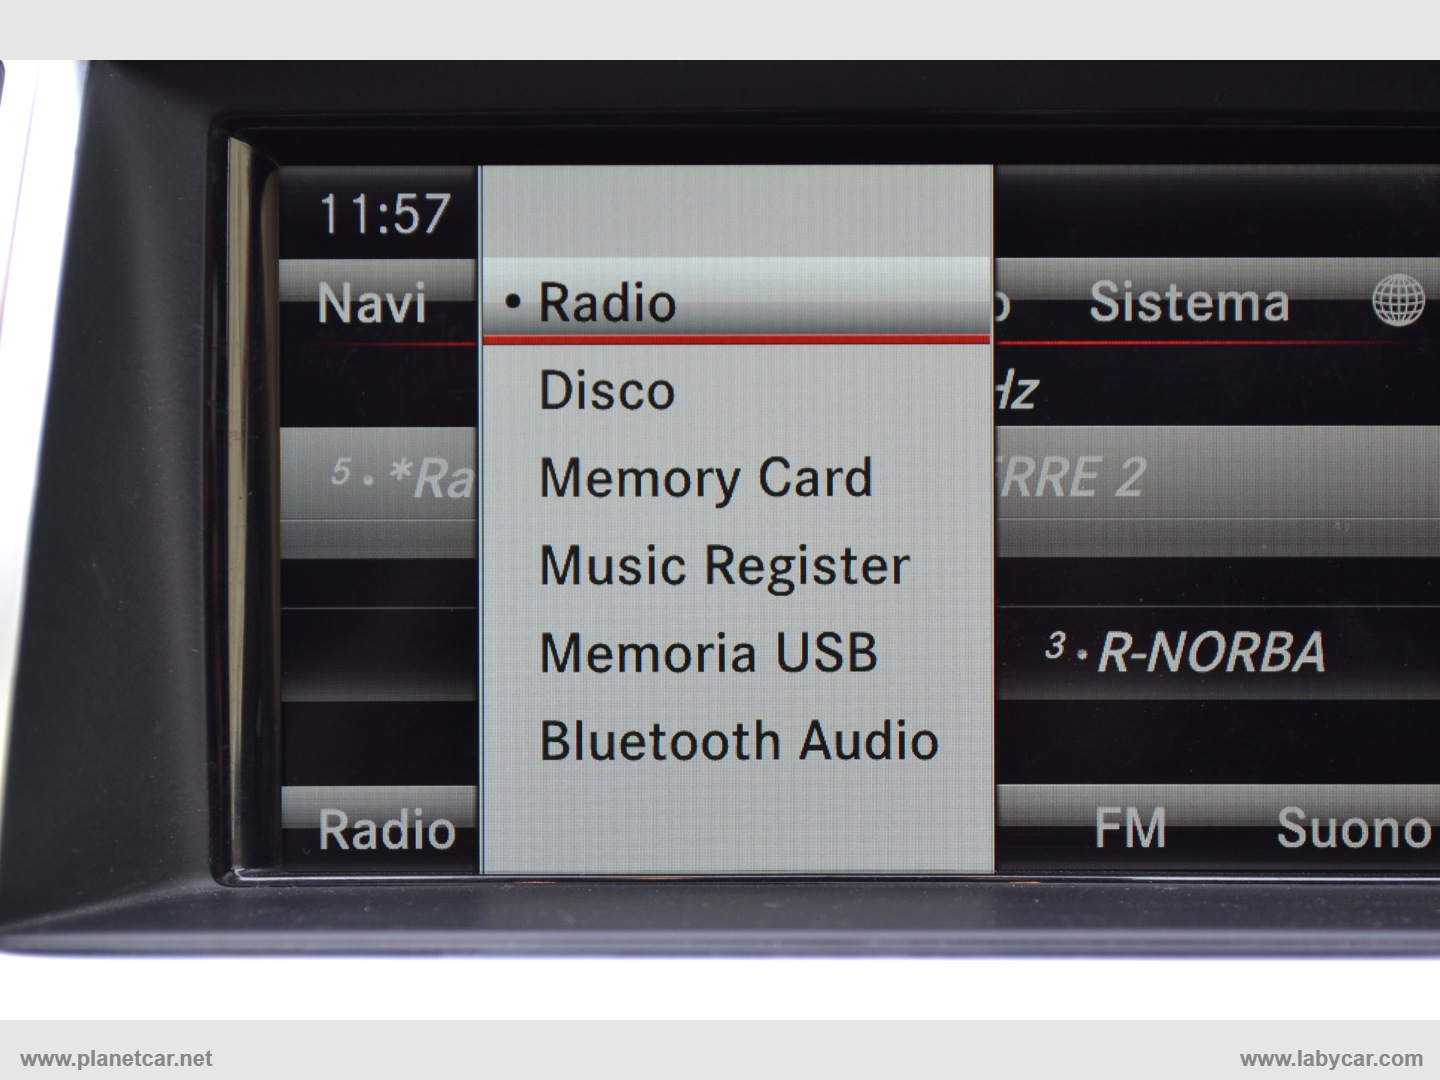Viewport: 1440px width, 1080px height.
Task: Tap the 11:57 clock display
Action: click(x=384, y=214)
